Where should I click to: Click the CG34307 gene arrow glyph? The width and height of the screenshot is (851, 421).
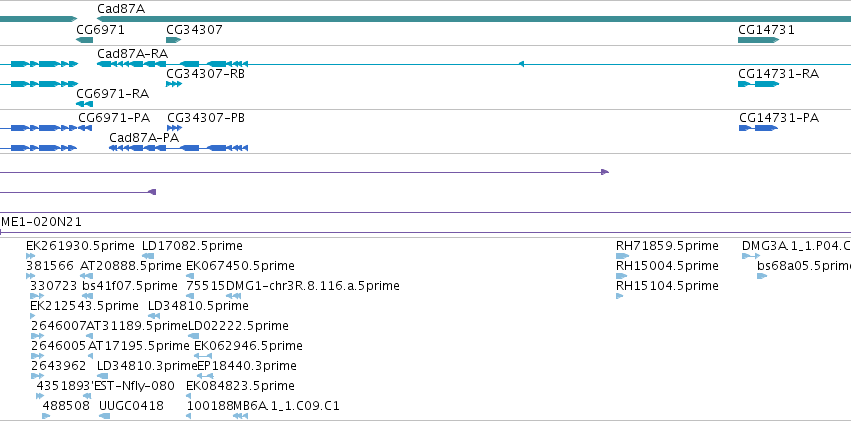174,40
